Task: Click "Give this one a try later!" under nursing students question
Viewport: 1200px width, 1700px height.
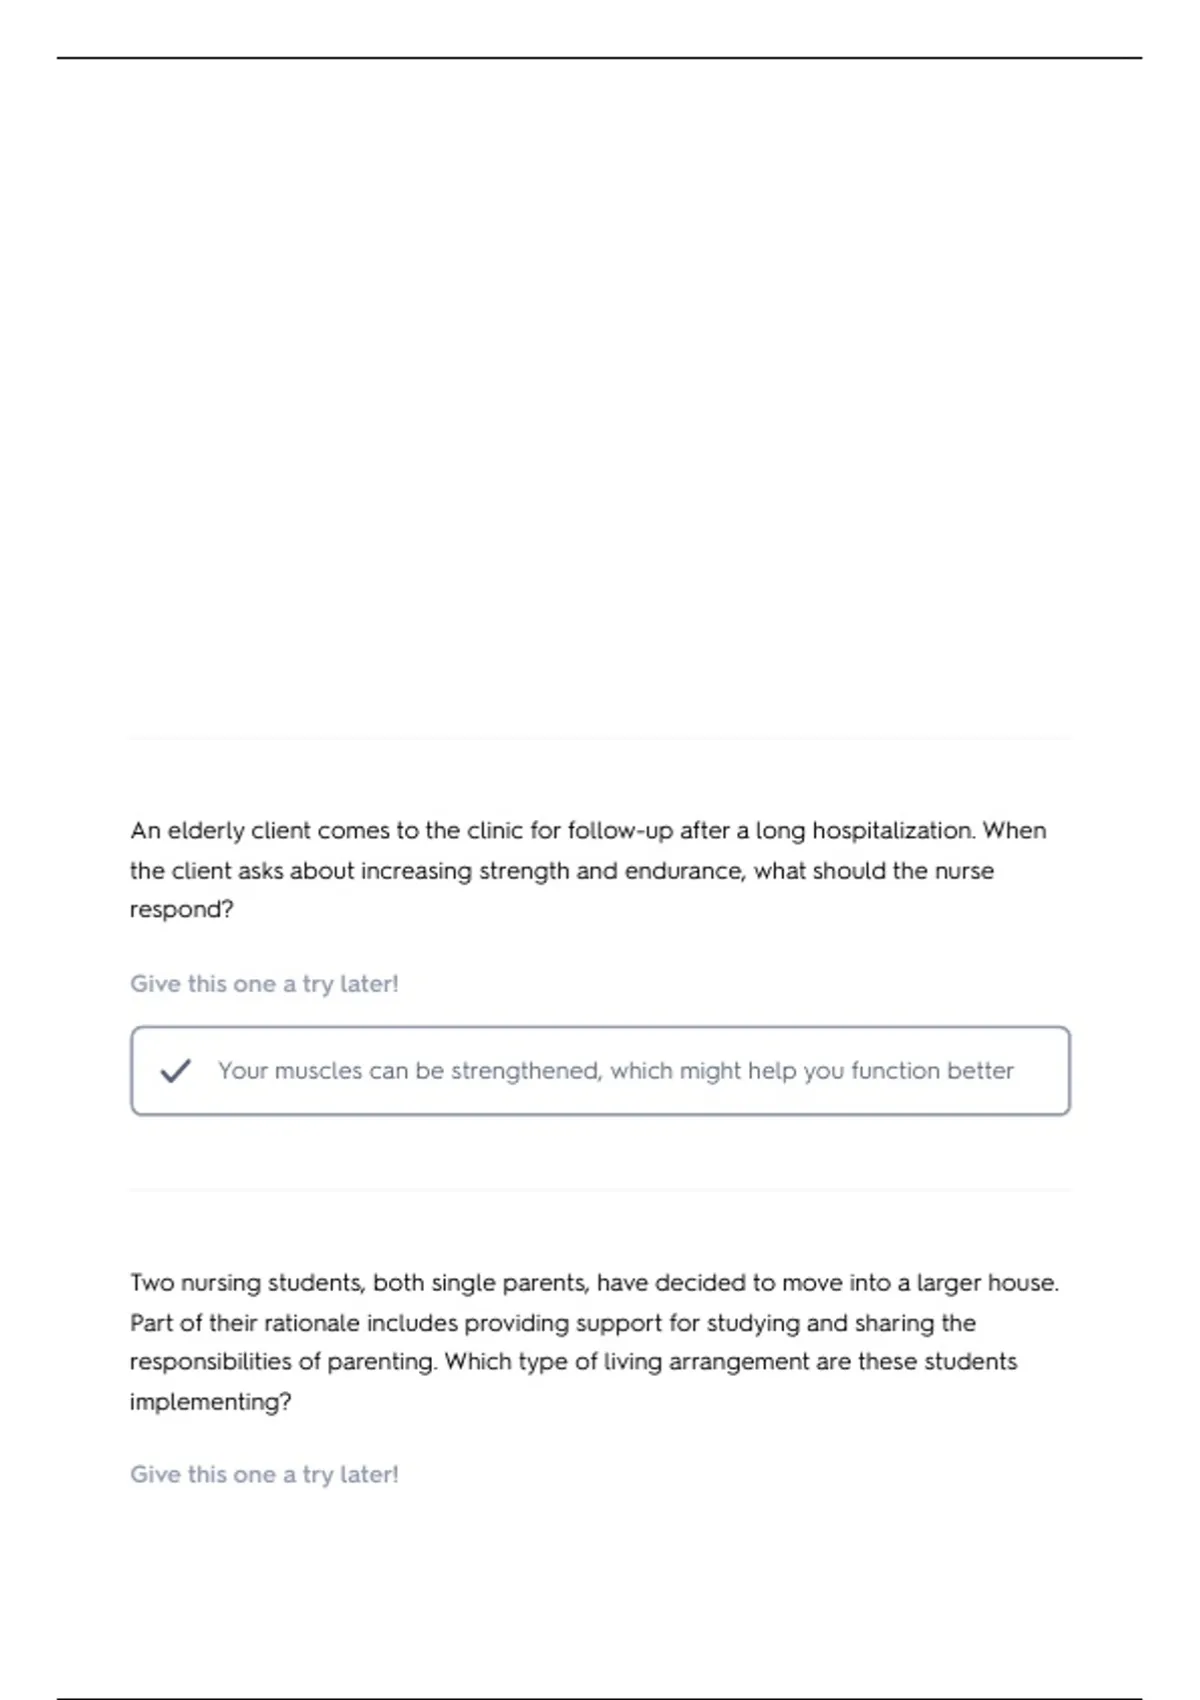Action: (x=264, y=1474)
